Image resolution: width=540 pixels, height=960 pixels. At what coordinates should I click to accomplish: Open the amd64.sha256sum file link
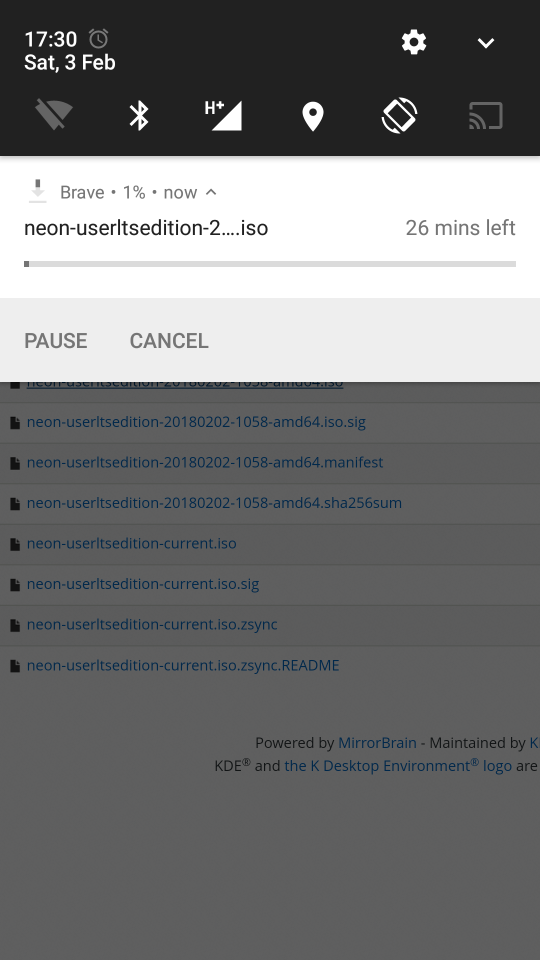tap(214, 503)
